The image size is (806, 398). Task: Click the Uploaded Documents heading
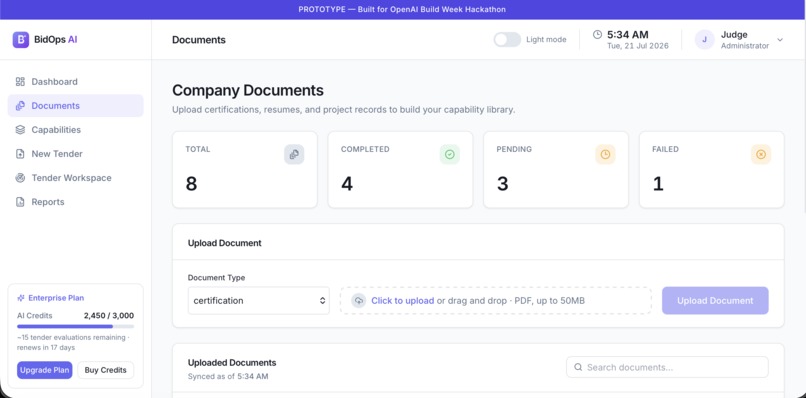click(232, 363)
